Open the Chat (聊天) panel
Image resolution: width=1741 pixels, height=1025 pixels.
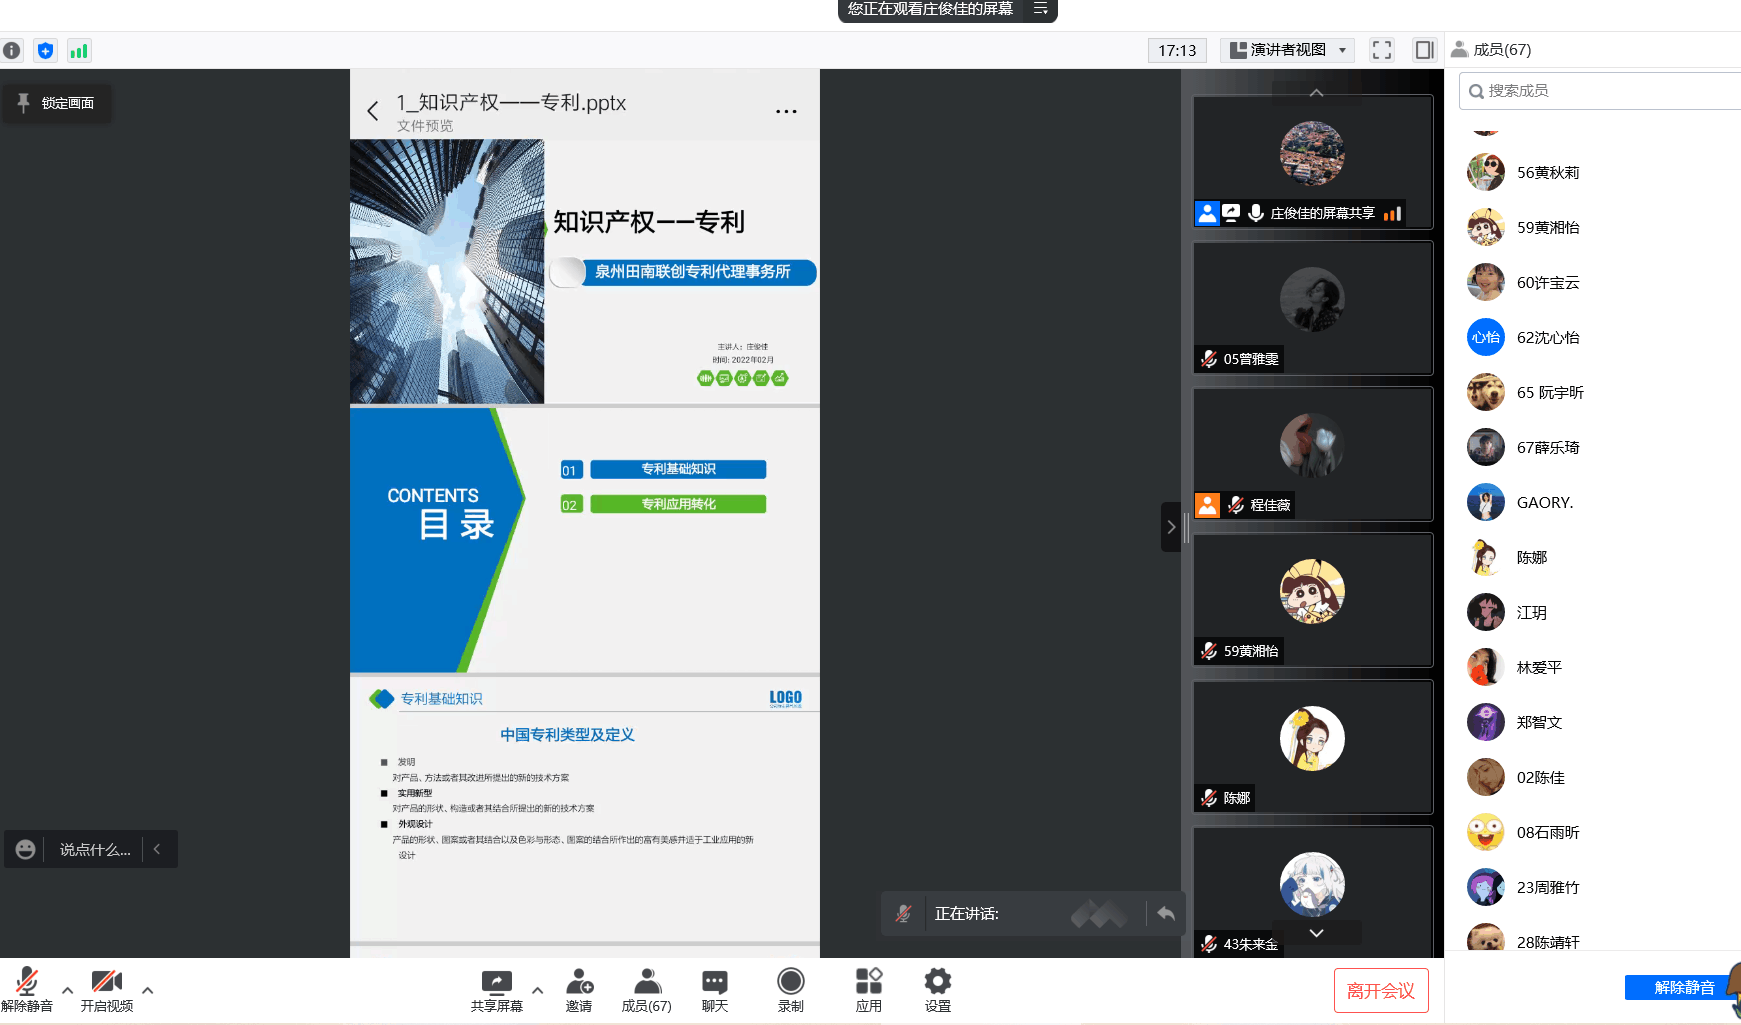pos(714,990)
